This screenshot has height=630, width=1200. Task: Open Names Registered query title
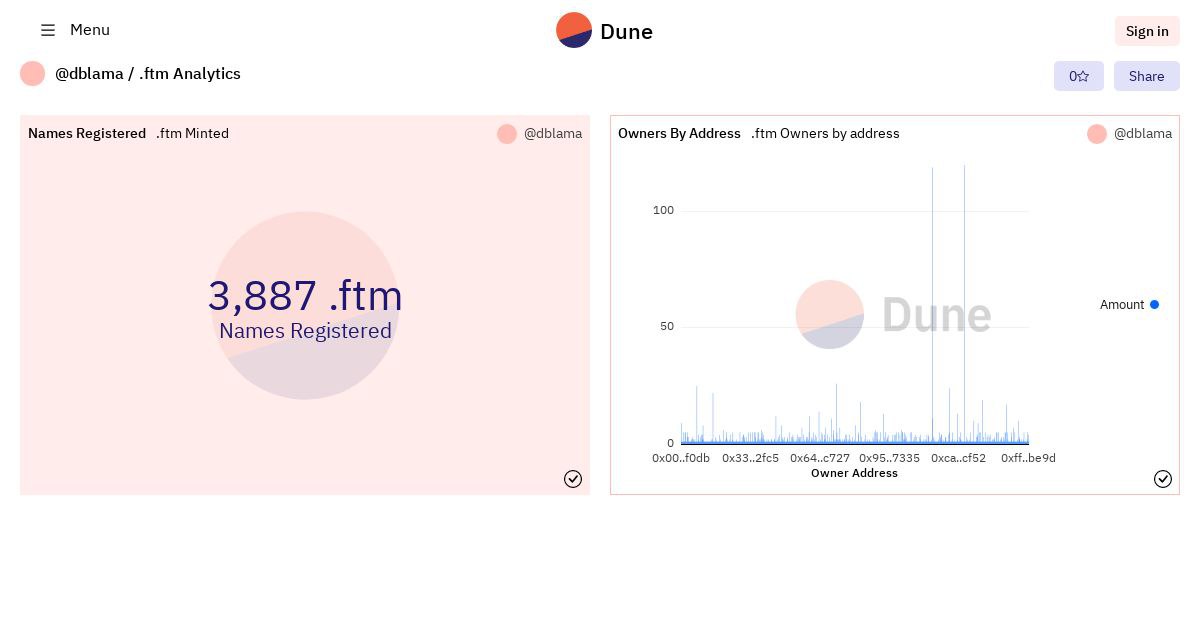point(87,133)
